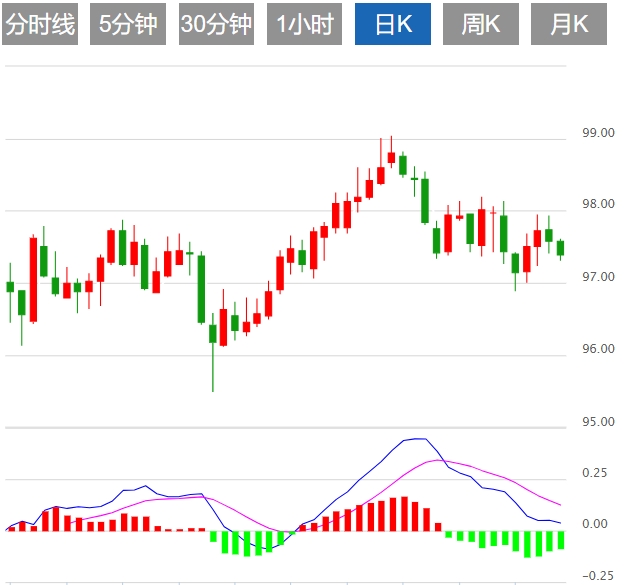Click the last green candle on the right
The width and height of the screenshot is (633, 585).
pos(560,248)
